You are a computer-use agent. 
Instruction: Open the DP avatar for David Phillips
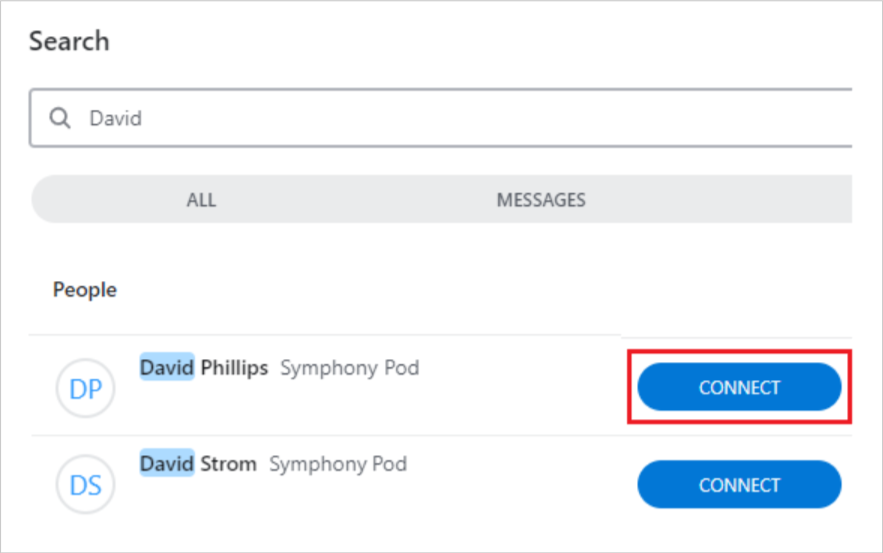[86, 388]
